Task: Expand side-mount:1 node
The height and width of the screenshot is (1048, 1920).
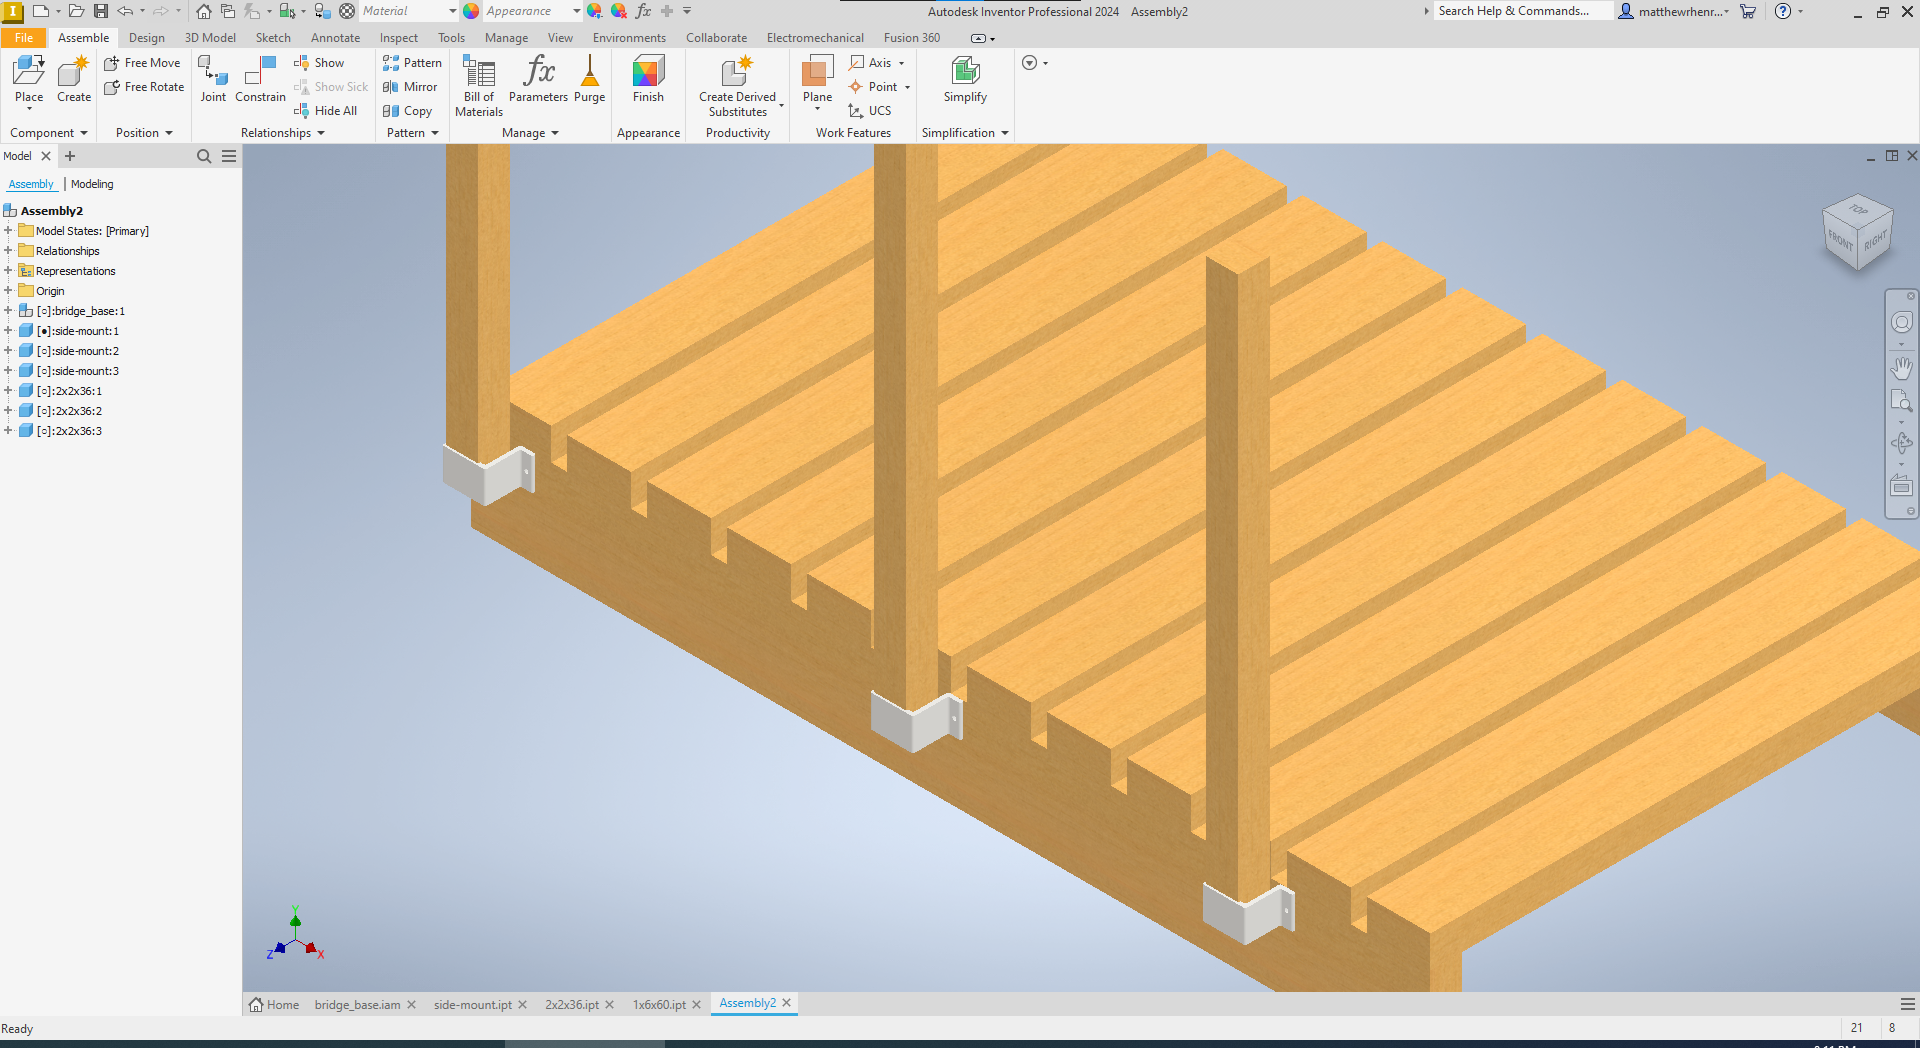Action: [x=8, y=331]
